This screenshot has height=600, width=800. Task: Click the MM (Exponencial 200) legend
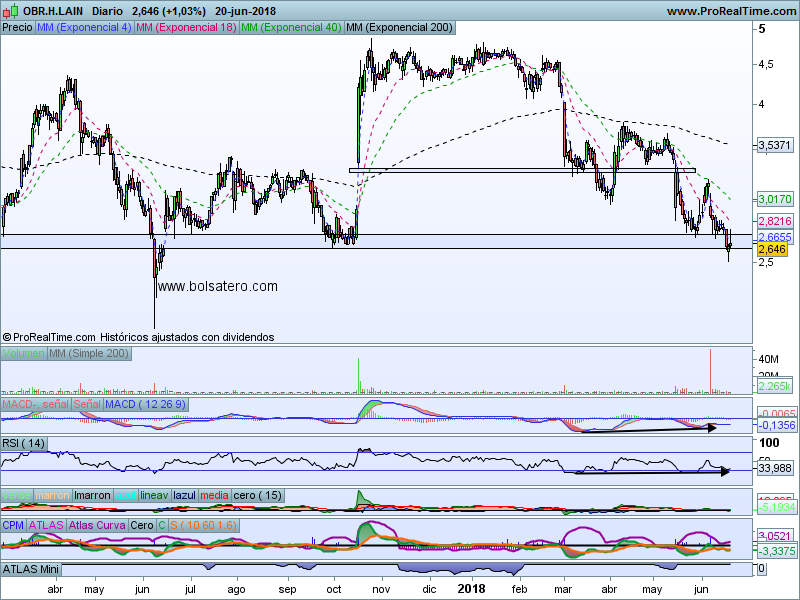point(399,28)
